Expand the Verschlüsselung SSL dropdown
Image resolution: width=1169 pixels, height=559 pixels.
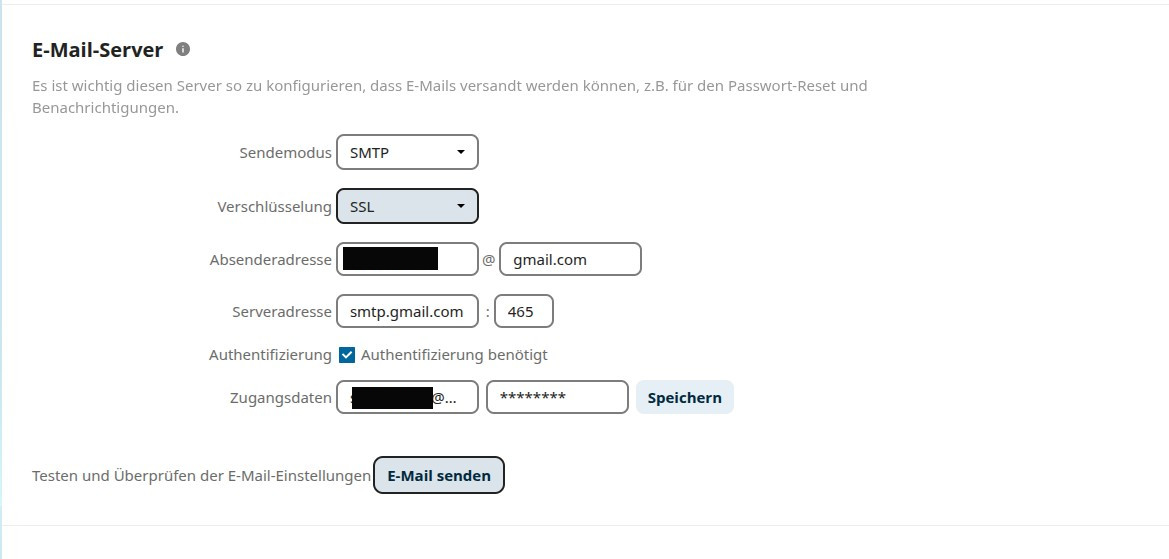[x=407, y=207]
